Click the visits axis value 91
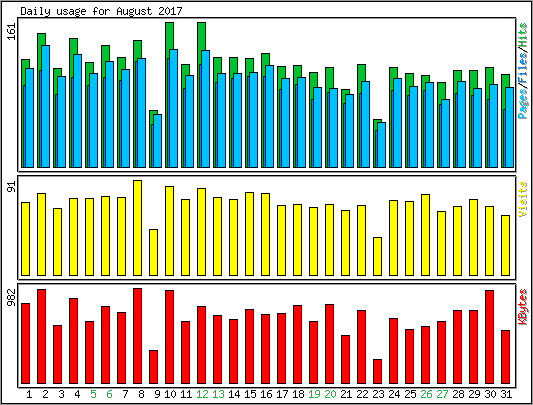This screenshot has height=405, width=533. 12,187
